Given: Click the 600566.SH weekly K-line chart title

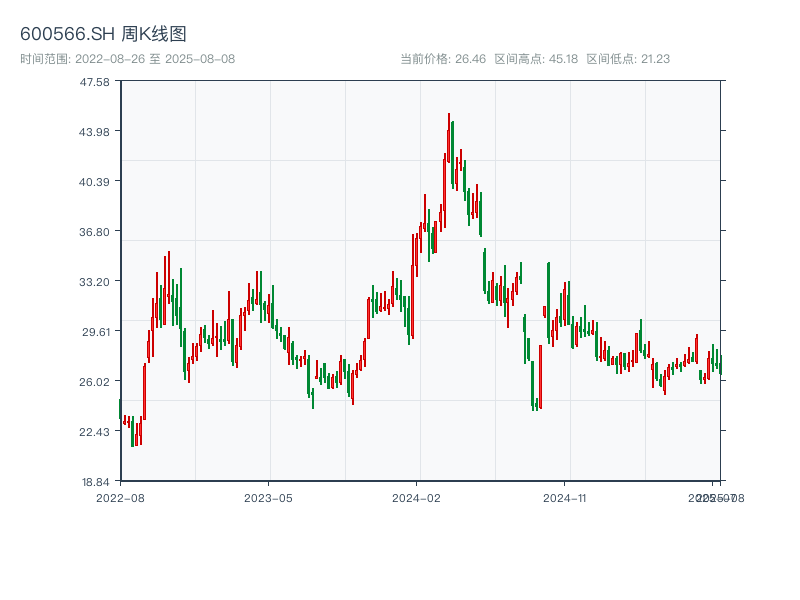Looking at the screenshot, I should tap(103, 34).
